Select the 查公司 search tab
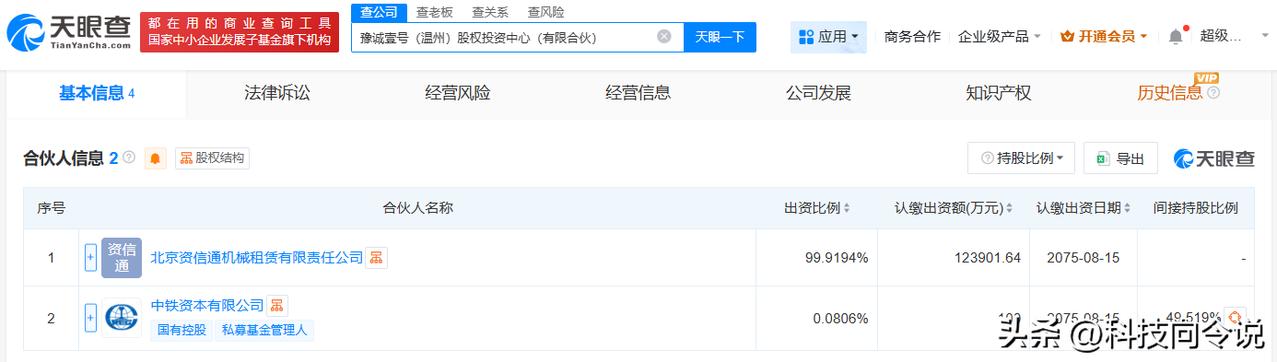This screenshot has width=1277, height=362. [379, 12]
